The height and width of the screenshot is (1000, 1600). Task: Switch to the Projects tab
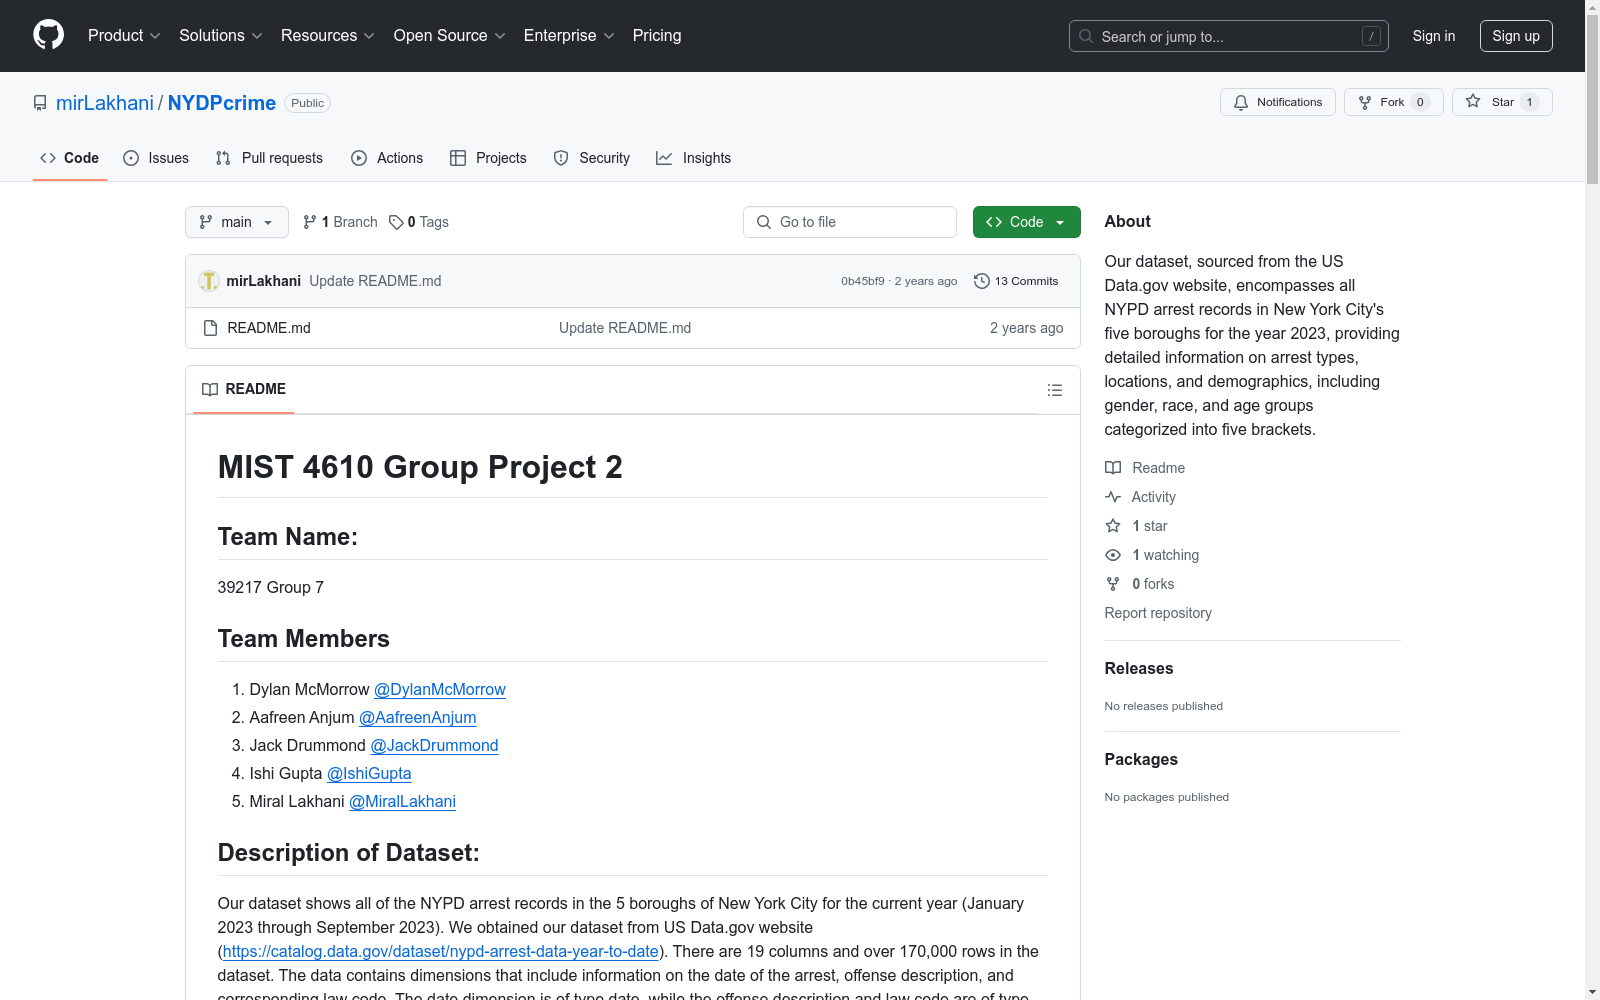[488, 158]
